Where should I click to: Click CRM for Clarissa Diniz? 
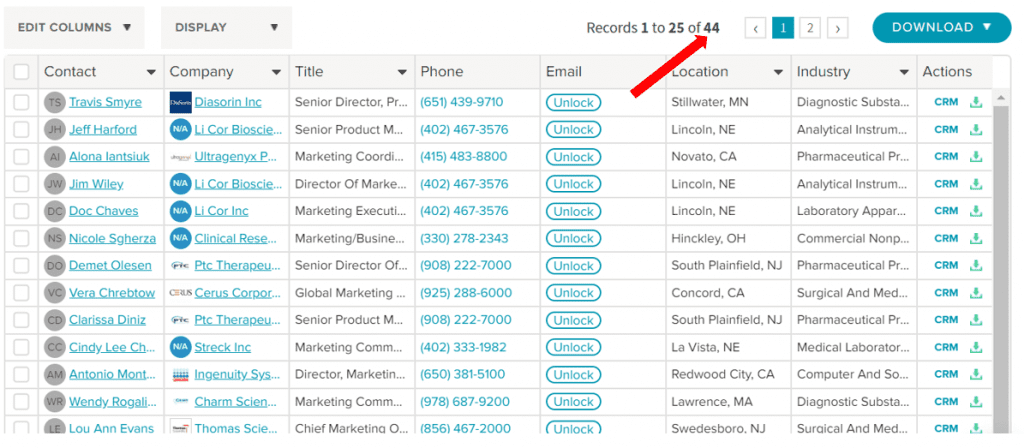[x=946, y=320]
